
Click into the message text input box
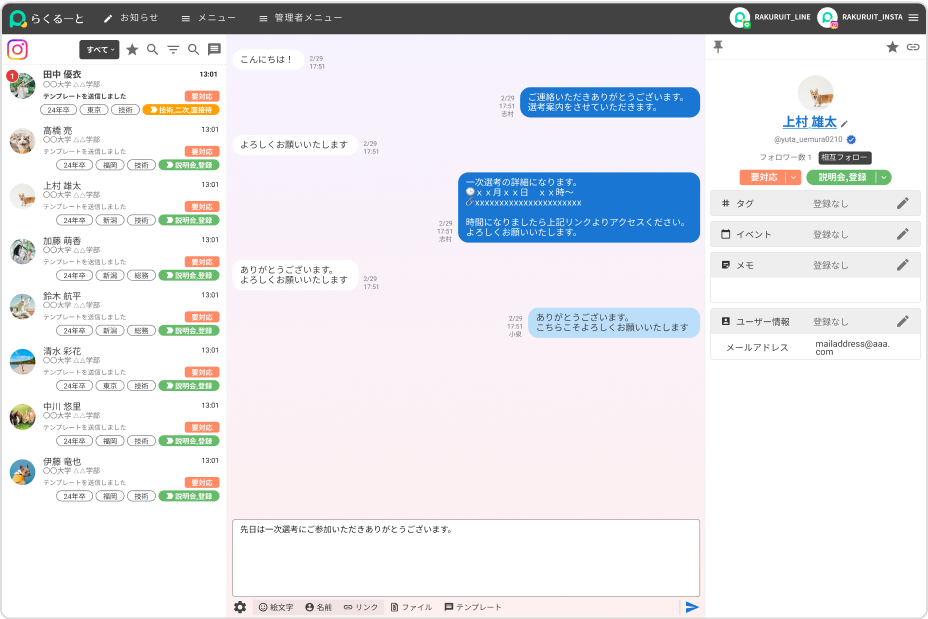[465, 560]
